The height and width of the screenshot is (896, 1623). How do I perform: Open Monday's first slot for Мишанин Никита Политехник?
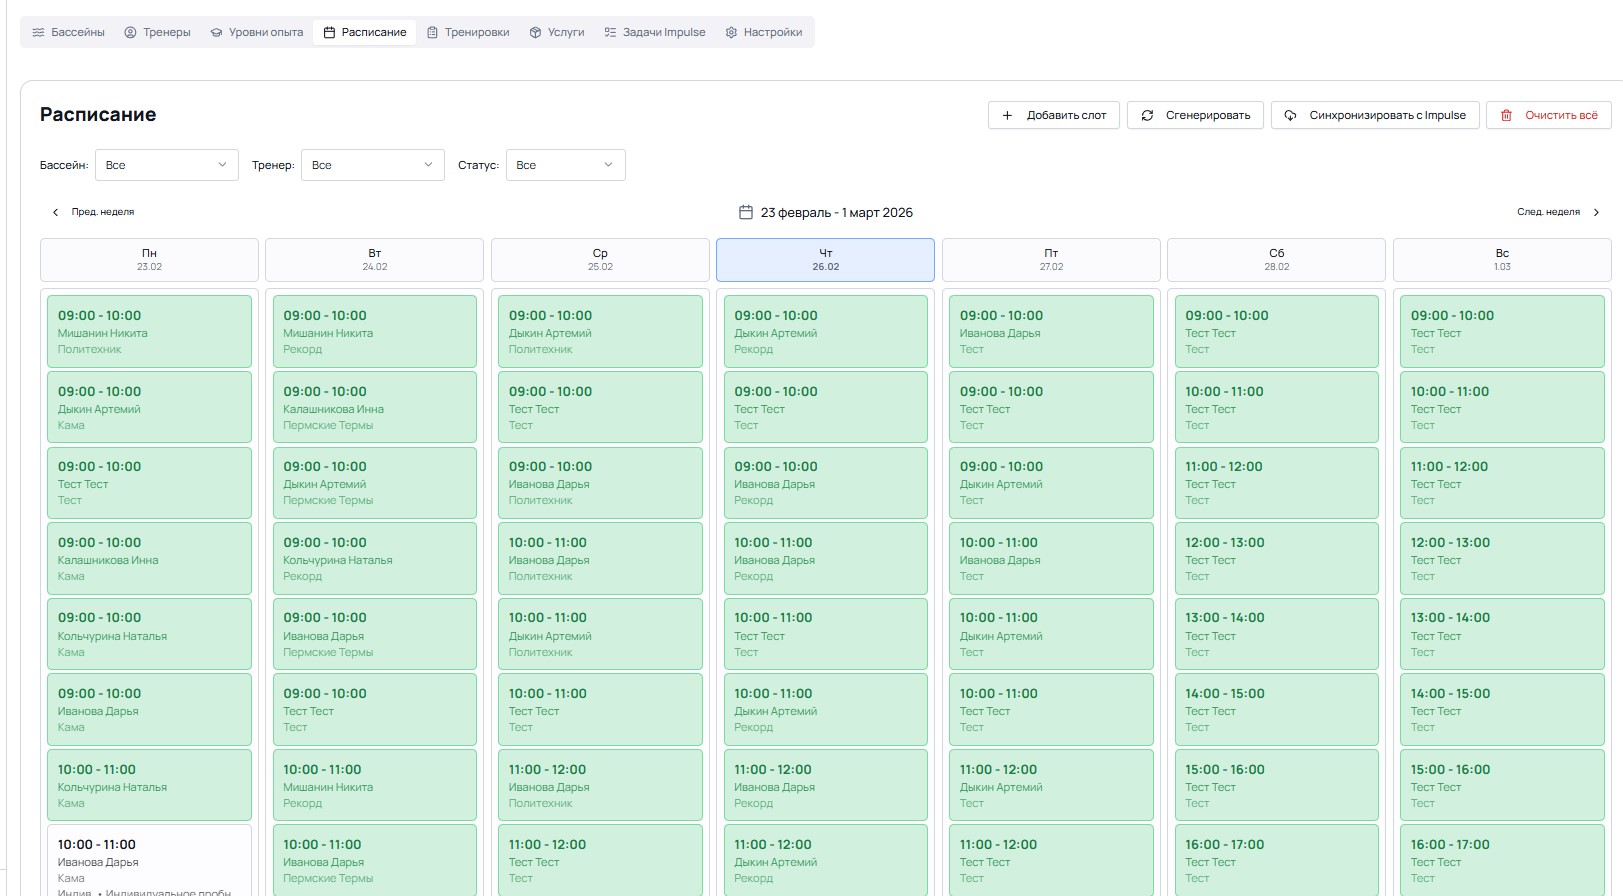click(149, 331)
